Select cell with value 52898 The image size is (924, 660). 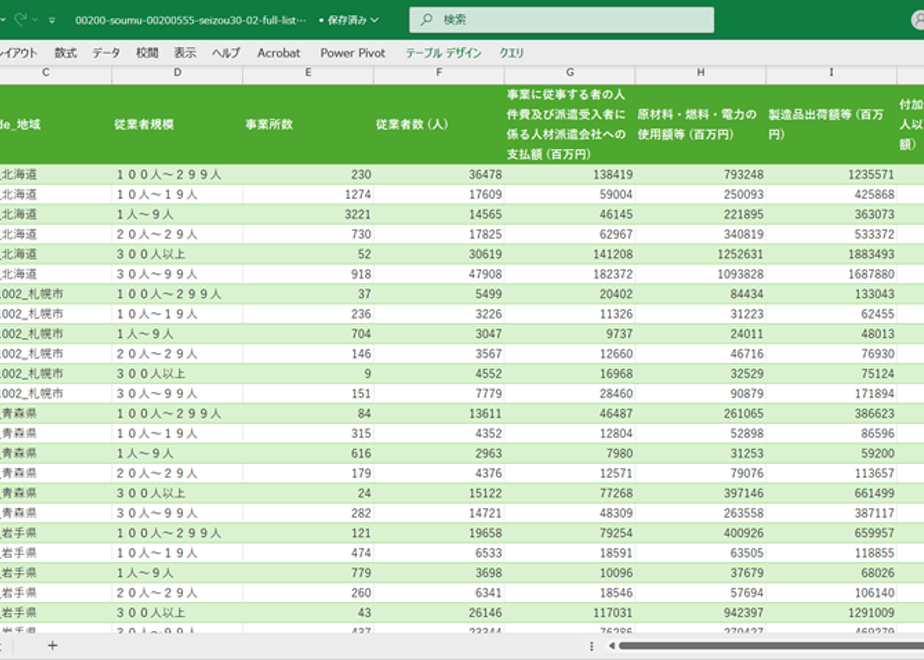701,434
